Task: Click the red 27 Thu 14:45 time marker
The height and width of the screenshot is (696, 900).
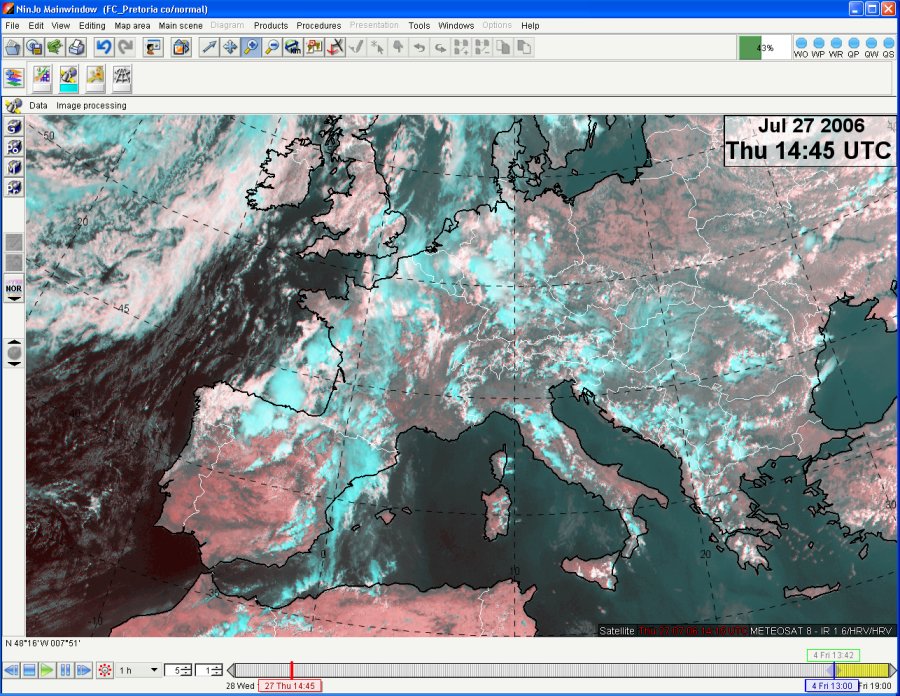Action: (289, 686)
